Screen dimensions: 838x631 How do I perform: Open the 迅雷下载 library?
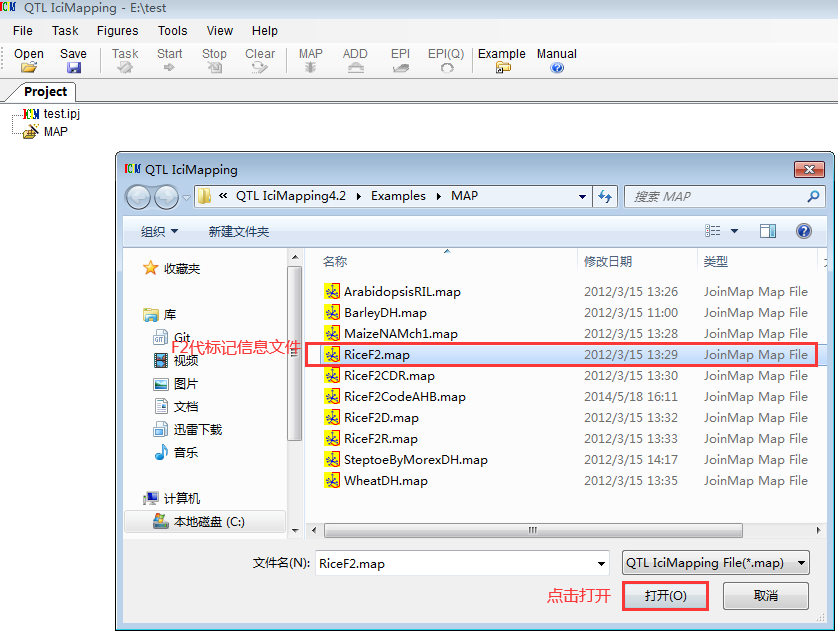[188, 430]
